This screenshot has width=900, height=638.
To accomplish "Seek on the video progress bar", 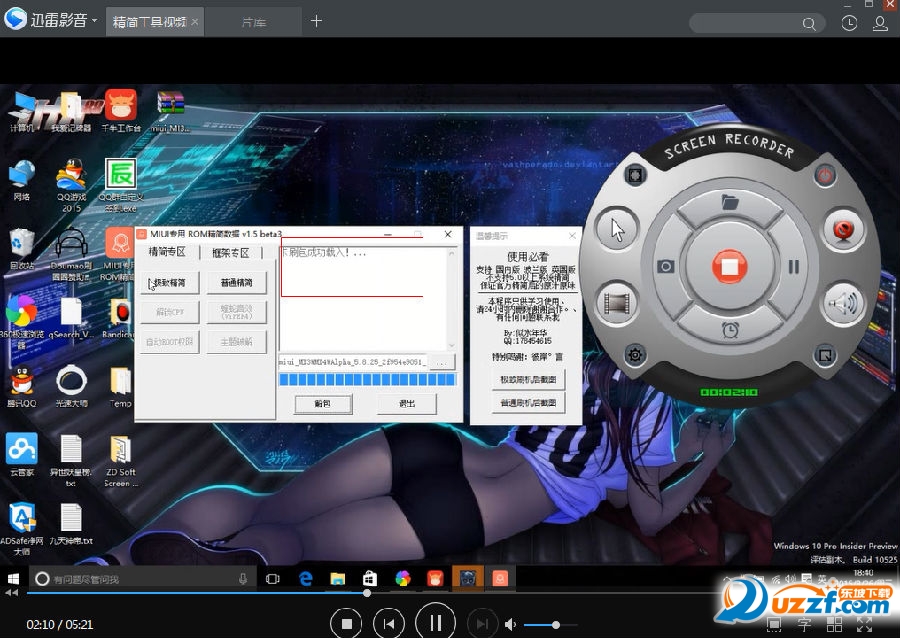I will tap(450, 593).
